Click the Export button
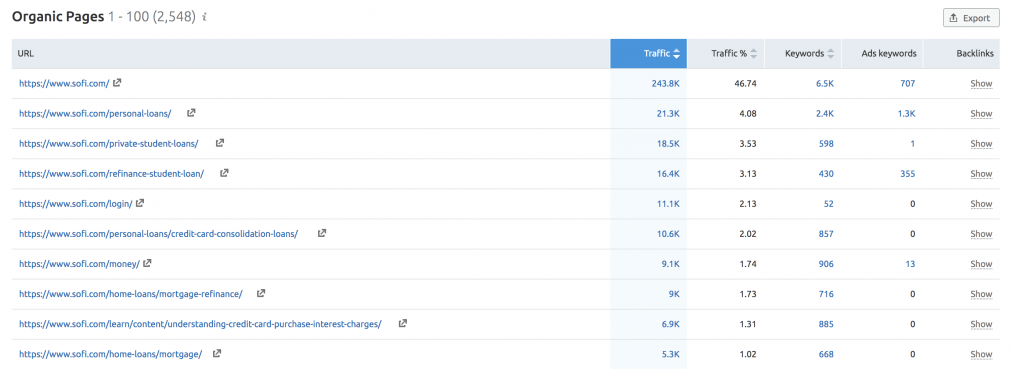Viewport: 1010px width, 369px height. pos(971,18)
